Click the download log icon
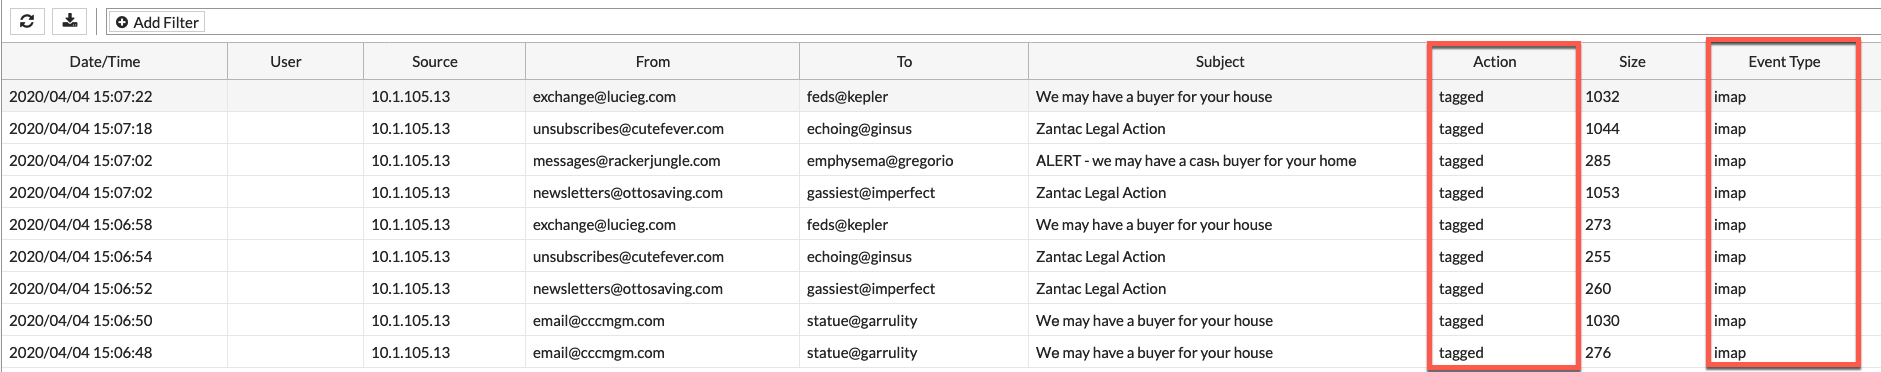The height and width of the screenshot is (372, 1881). pos(69,21)
